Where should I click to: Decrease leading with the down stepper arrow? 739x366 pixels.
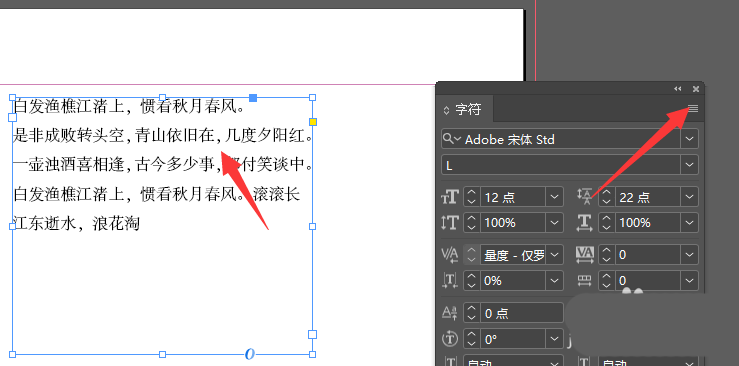click(607, 202)
